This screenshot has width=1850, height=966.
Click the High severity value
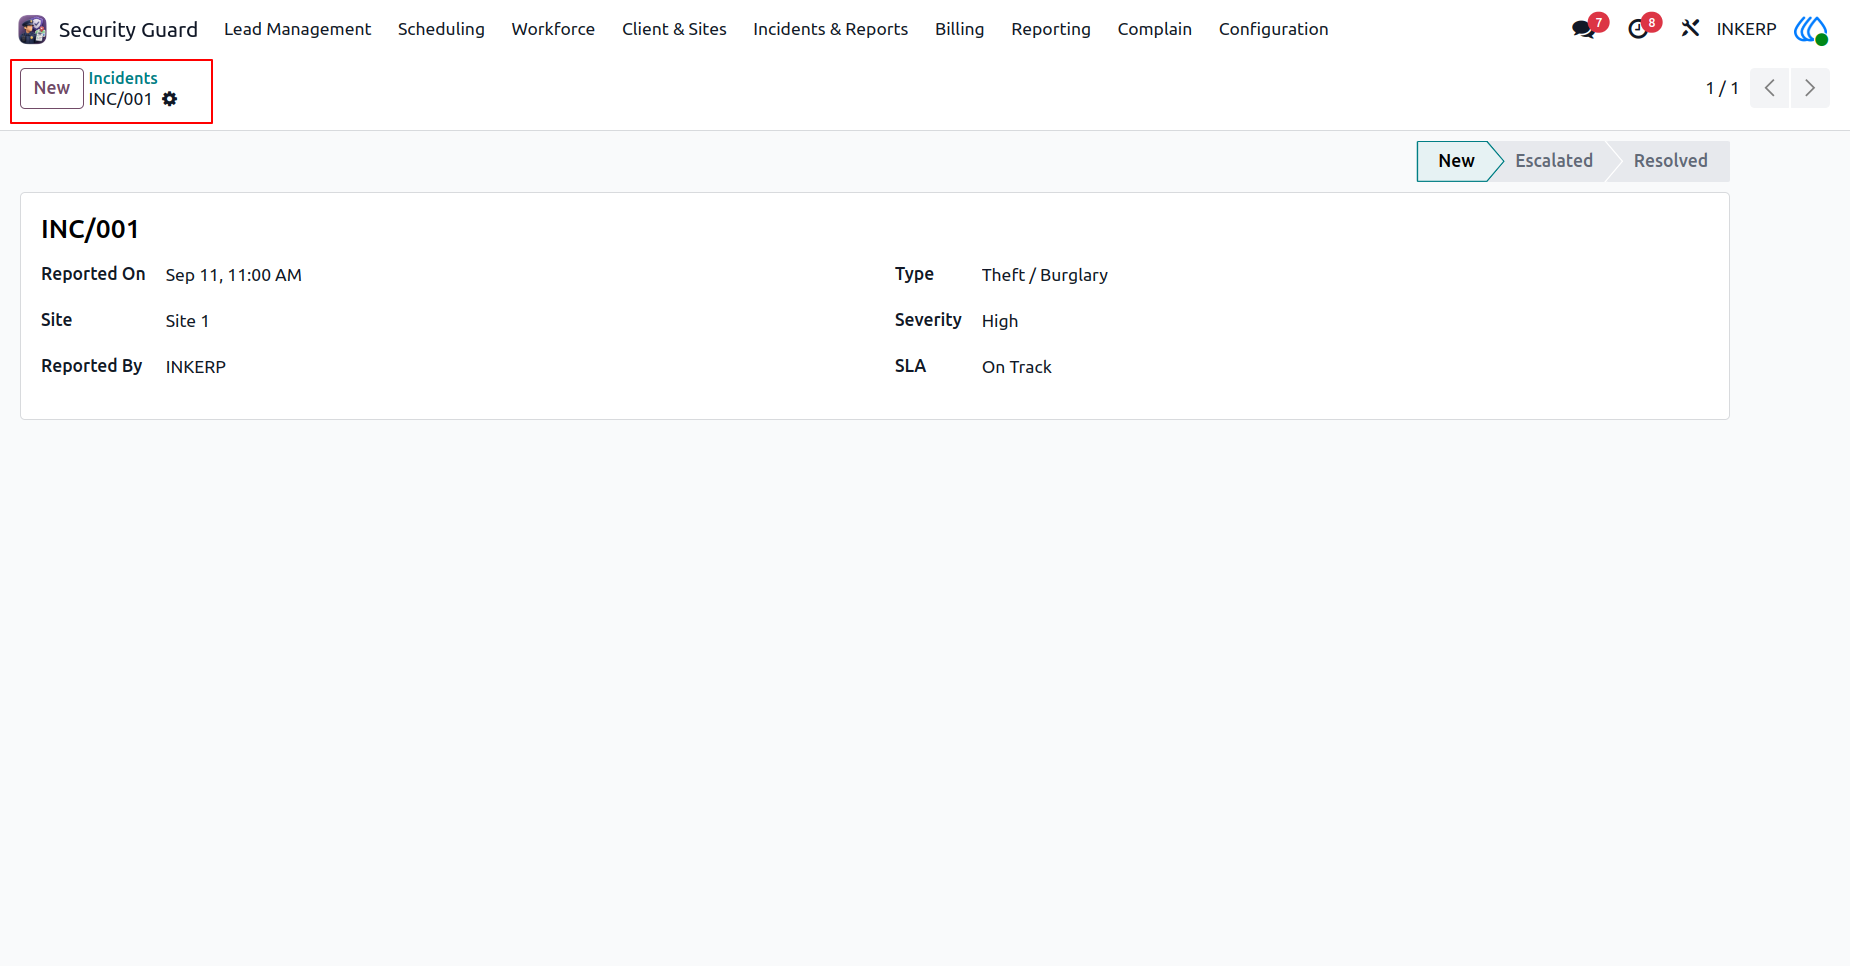coord(1000,321)
